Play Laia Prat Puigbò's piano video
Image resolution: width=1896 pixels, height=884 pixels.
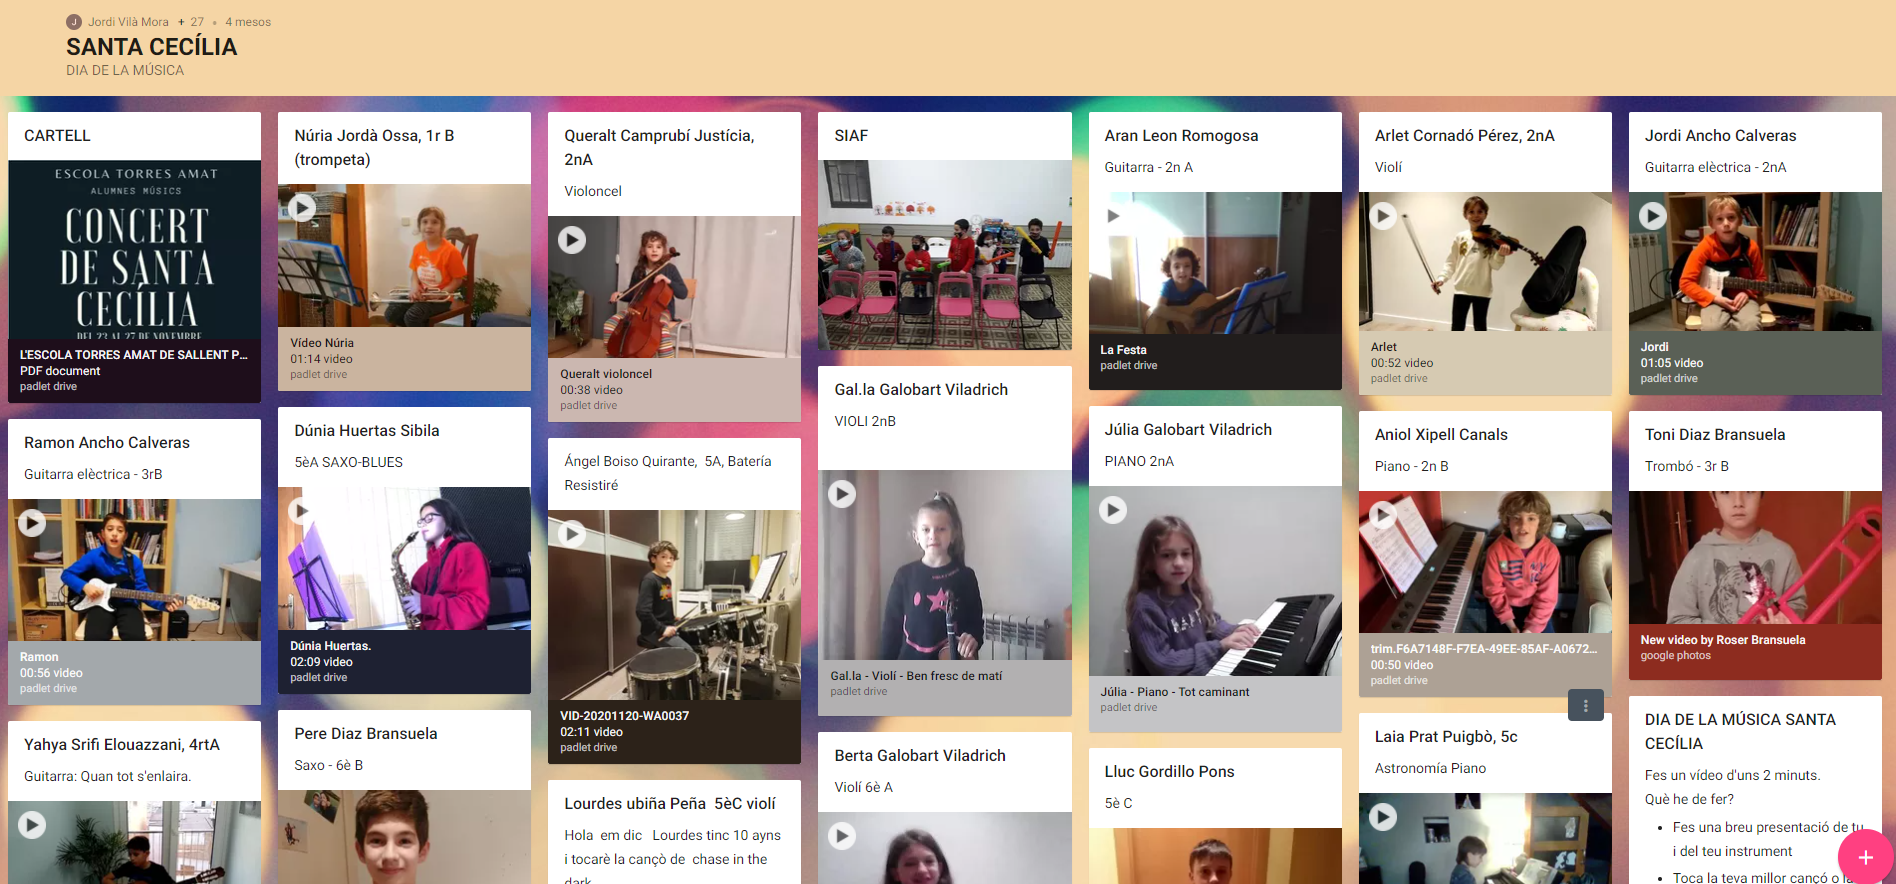point(1383,817)
